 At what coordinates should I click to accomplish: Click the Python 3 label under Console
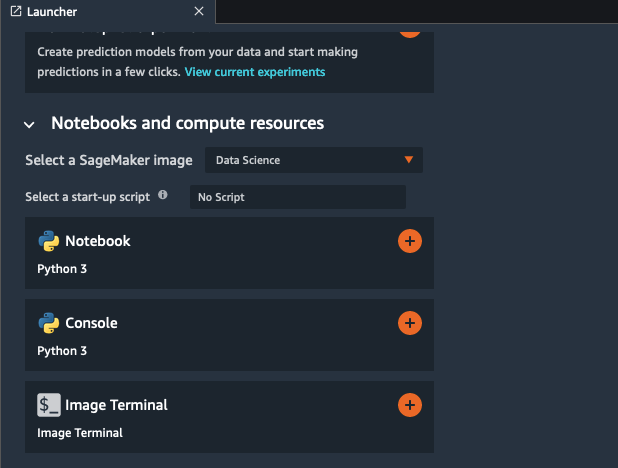point(62,351)
